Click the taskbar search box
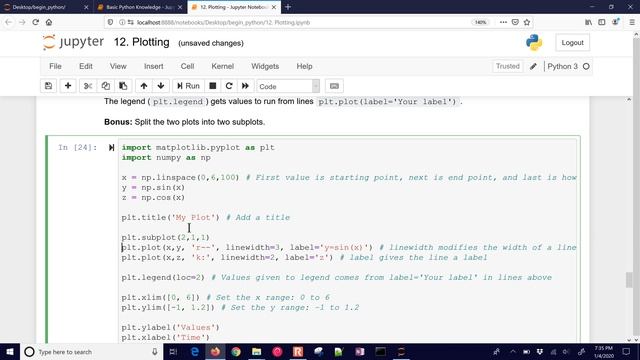 tap(91, 351)
